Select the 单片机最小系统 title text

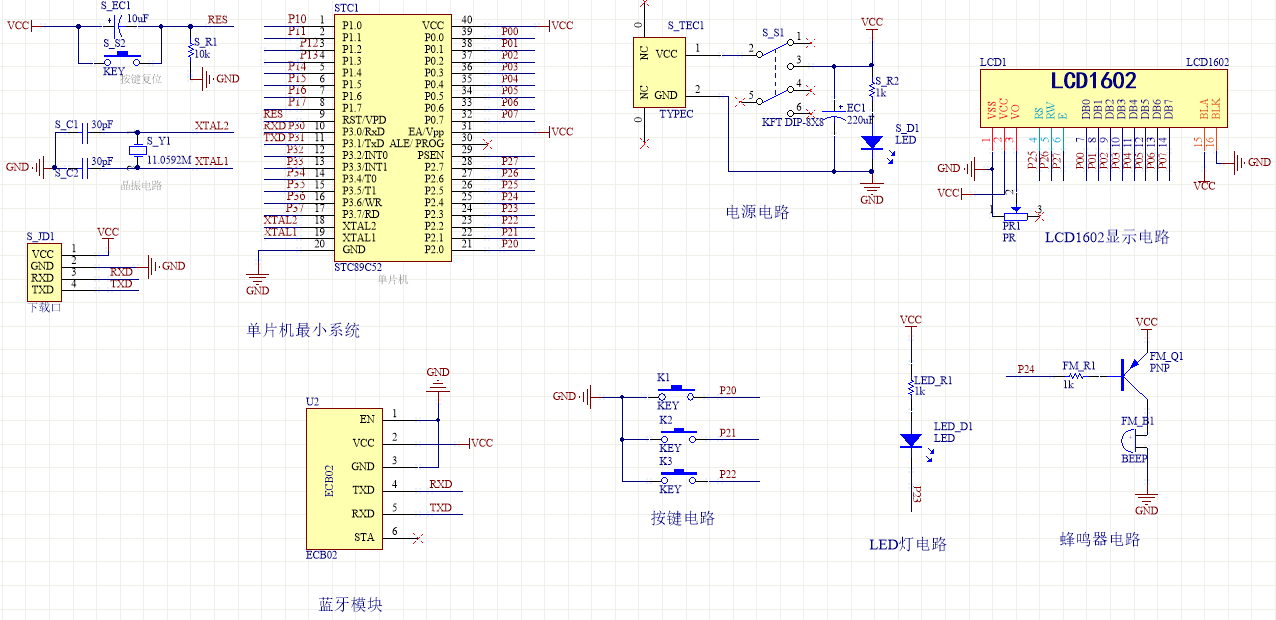303,330
